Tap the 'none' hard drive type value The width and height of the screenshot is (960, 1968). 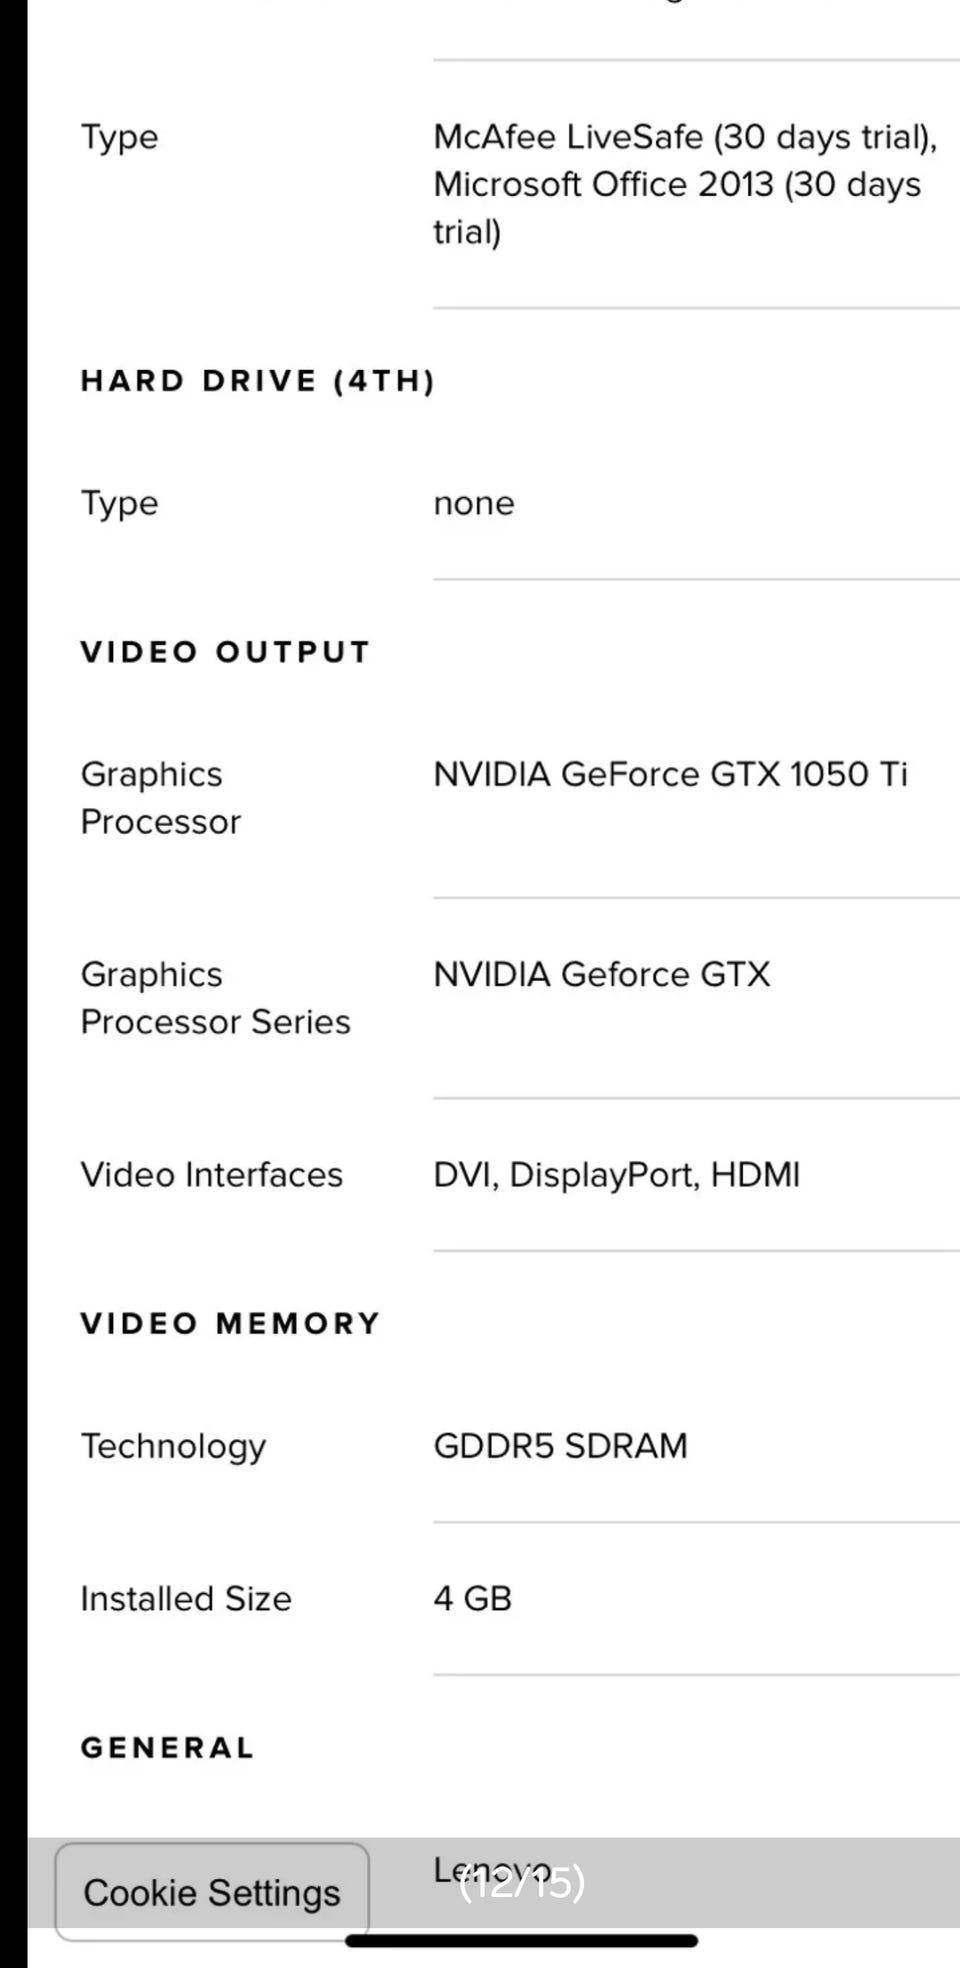(474, 503)
